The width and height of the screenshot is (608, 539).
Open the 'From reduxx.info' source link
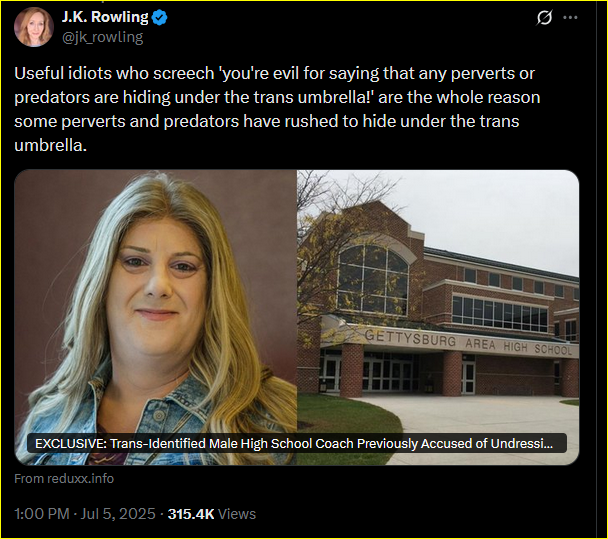[64, 479]
